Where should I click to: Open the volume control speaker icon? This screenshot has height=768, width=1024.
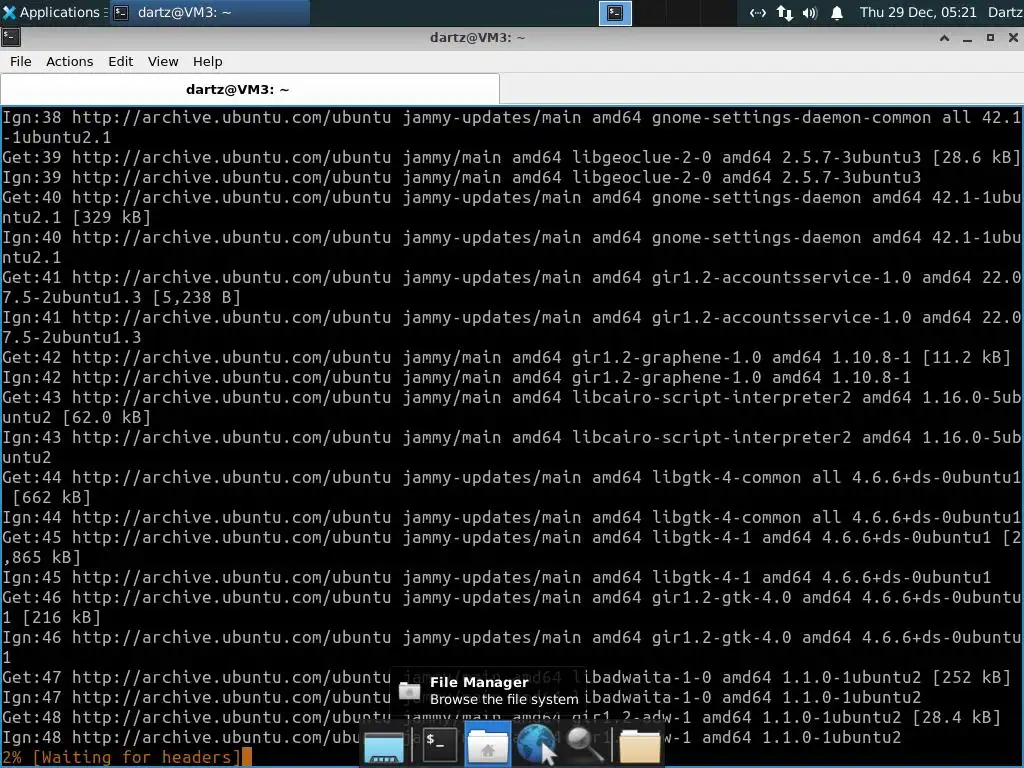click(810, 13)
